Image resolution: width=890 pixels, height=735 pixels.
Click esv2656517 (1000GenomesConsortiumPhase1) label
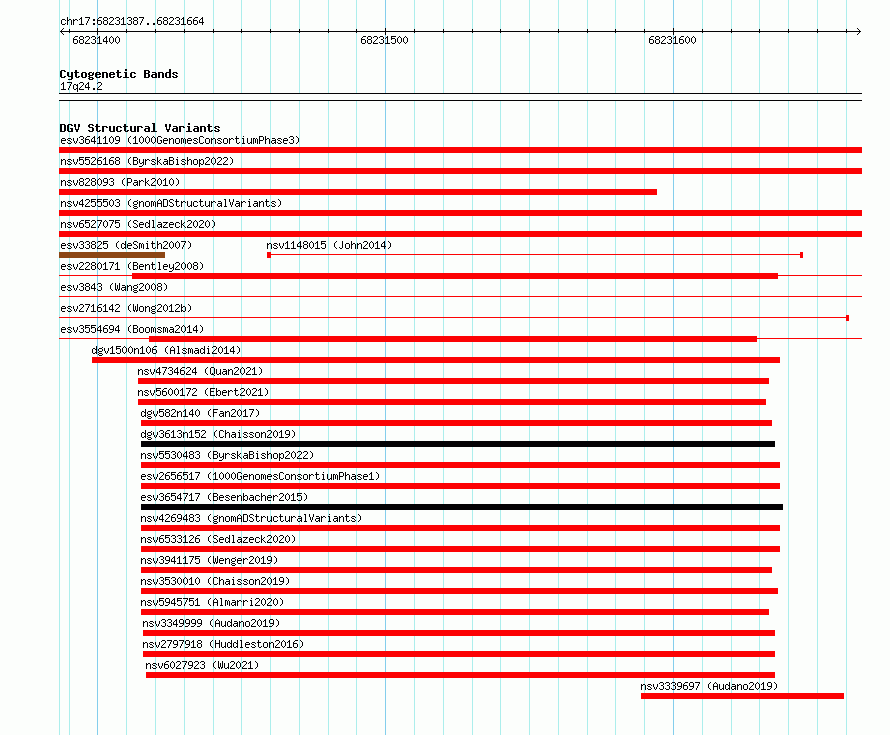[260, 476]
